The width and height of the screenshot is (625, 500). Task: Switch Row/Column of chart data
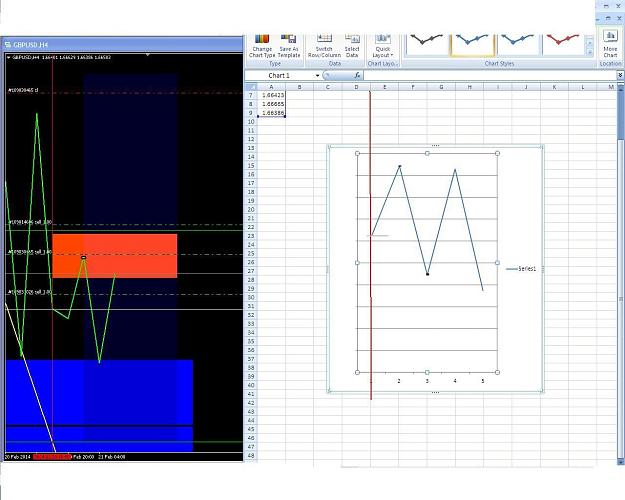324,47
